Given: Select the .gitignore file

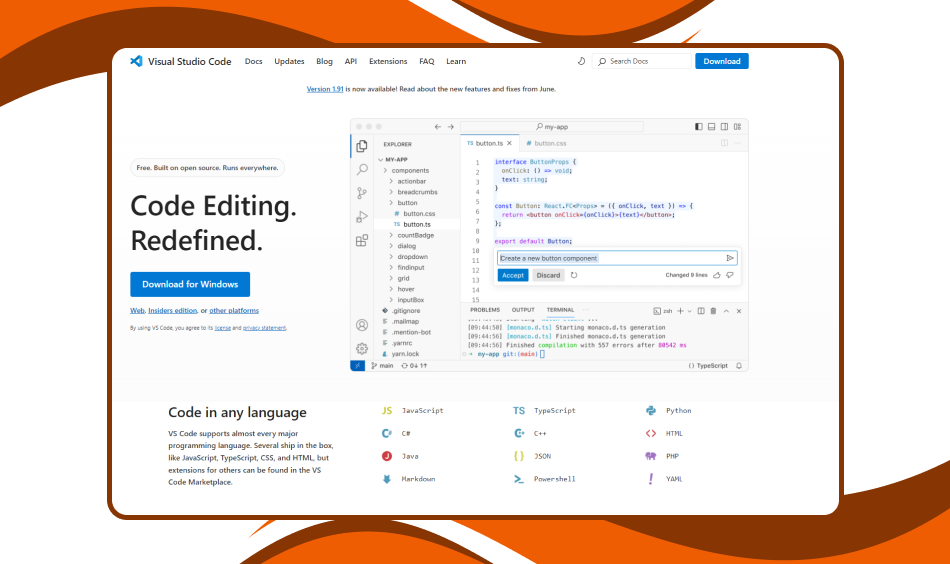Looking at the screenshot, I should (401, 311).
